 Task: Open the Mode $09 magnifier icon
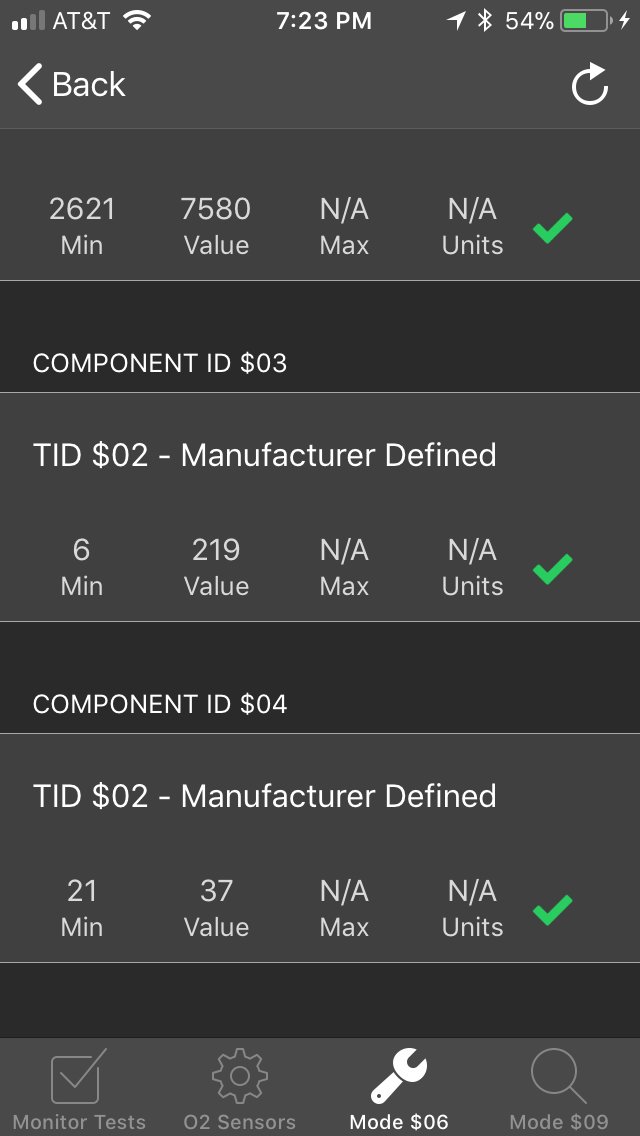tap(559, 1077)
